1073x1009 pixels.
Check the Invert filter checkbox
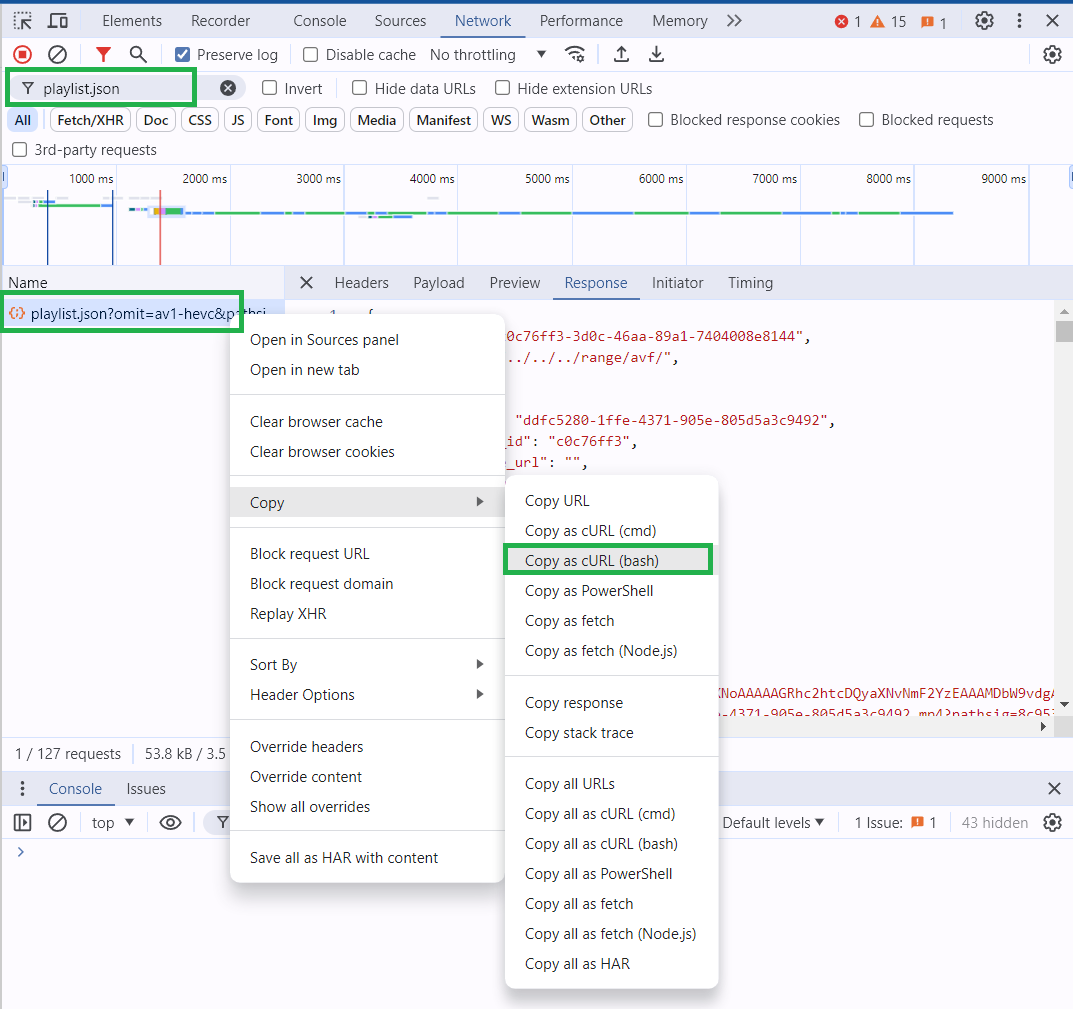click(270, 88)
